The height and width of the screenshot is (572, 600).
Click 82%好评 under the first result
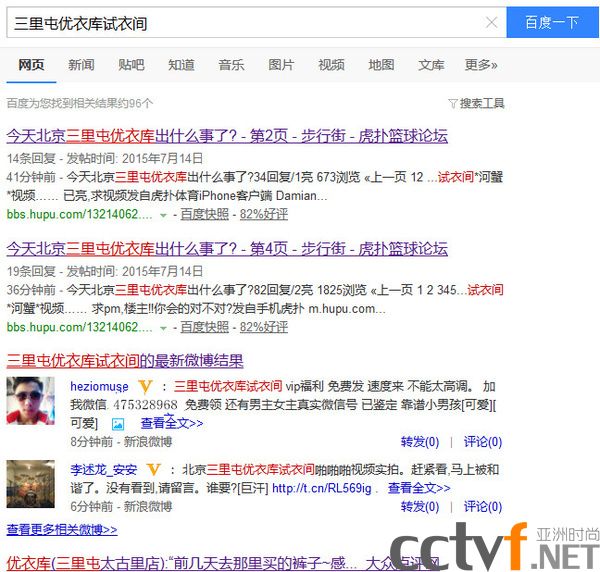point(264,214)
